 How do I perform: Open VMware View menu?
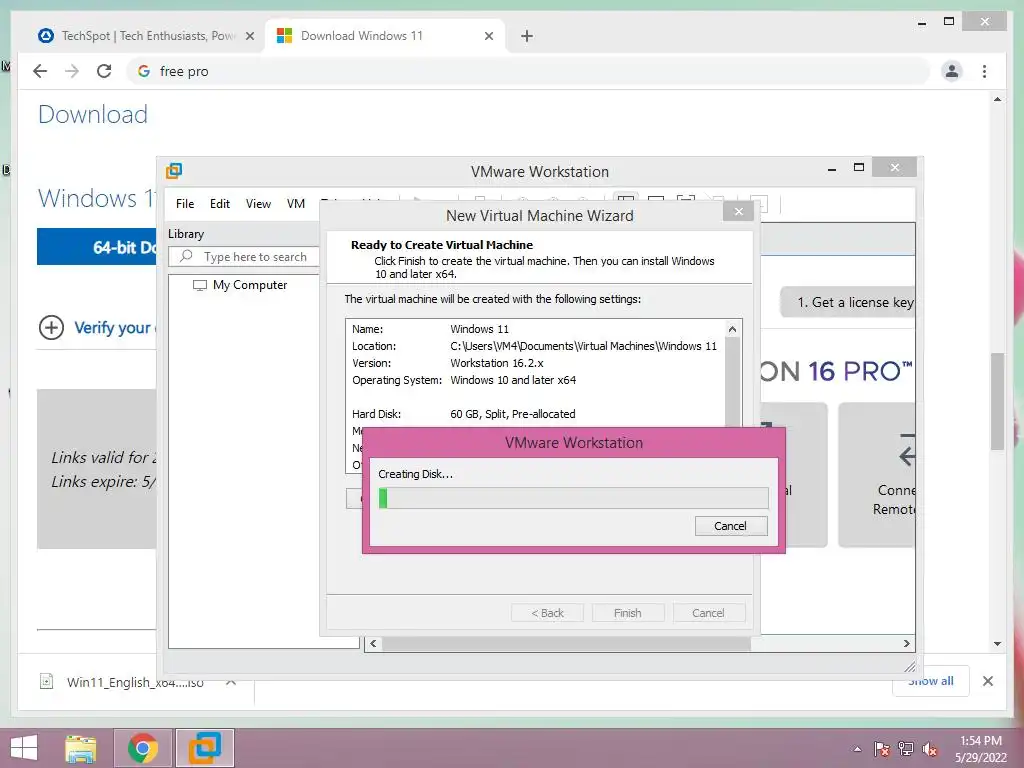258,204
